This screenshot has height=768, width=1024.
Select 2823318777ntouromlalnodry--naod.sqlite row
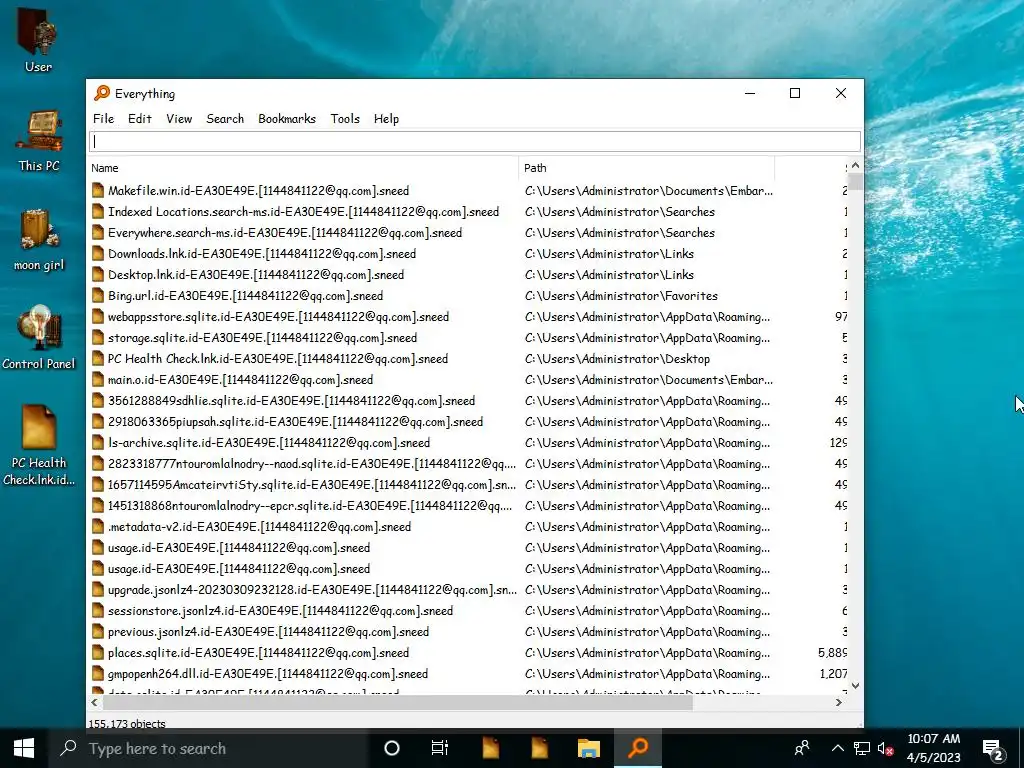tap(468, 464)
